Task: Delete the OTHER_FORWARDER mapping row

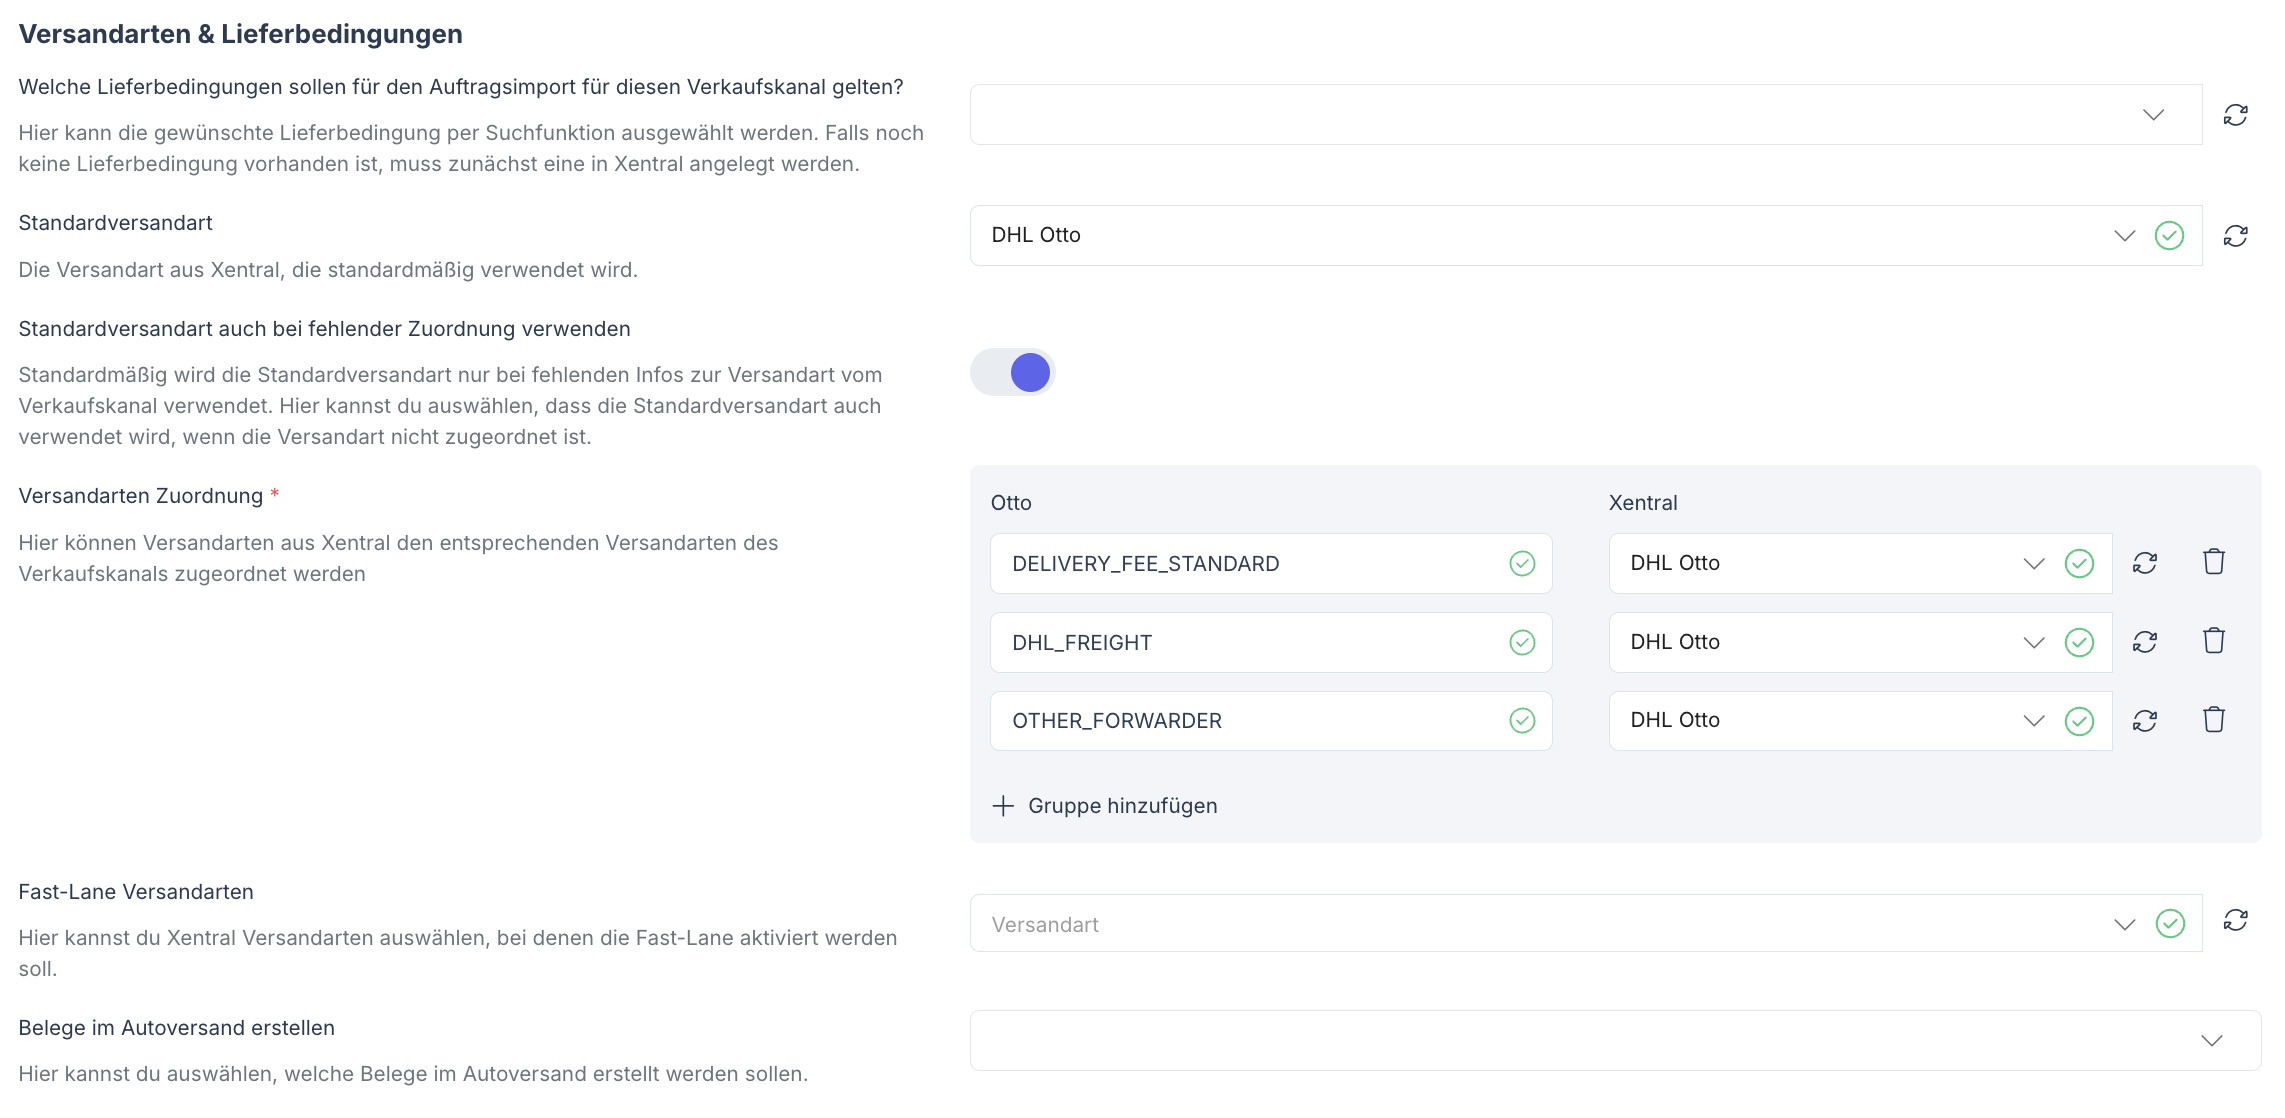Action: [2214, 719]
